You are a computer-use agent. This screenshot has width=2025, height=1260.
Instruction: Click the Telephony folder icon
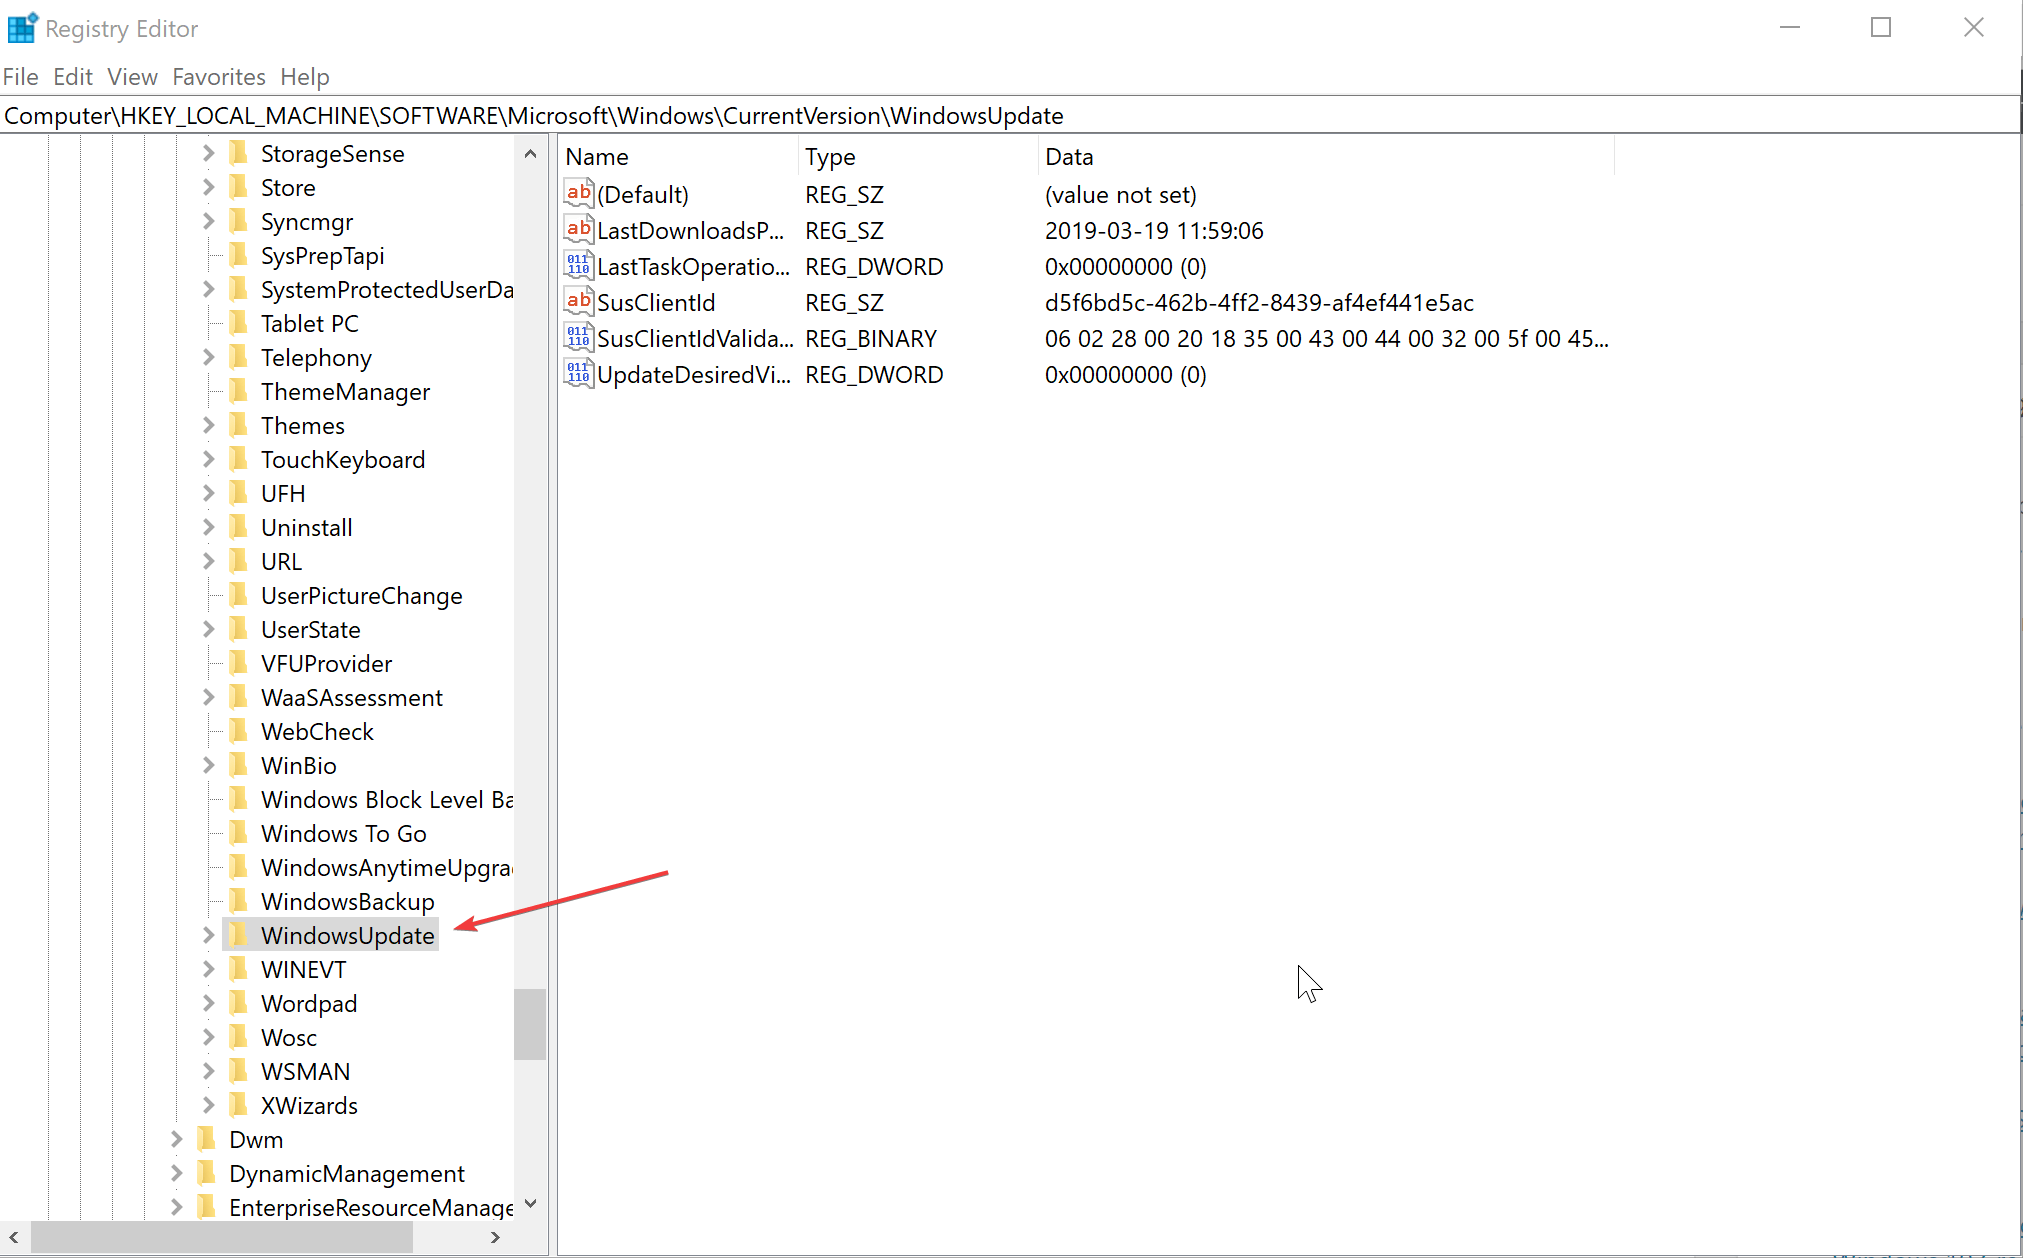click(239, 357)
